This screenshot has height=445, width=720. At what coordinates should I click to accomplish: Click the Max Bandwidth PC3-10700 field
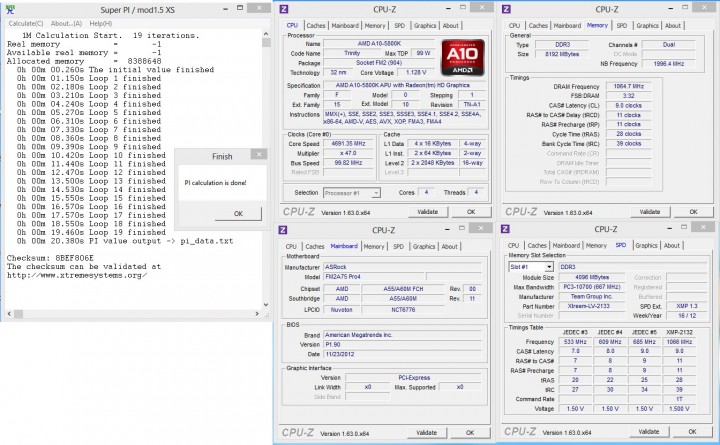591,287
